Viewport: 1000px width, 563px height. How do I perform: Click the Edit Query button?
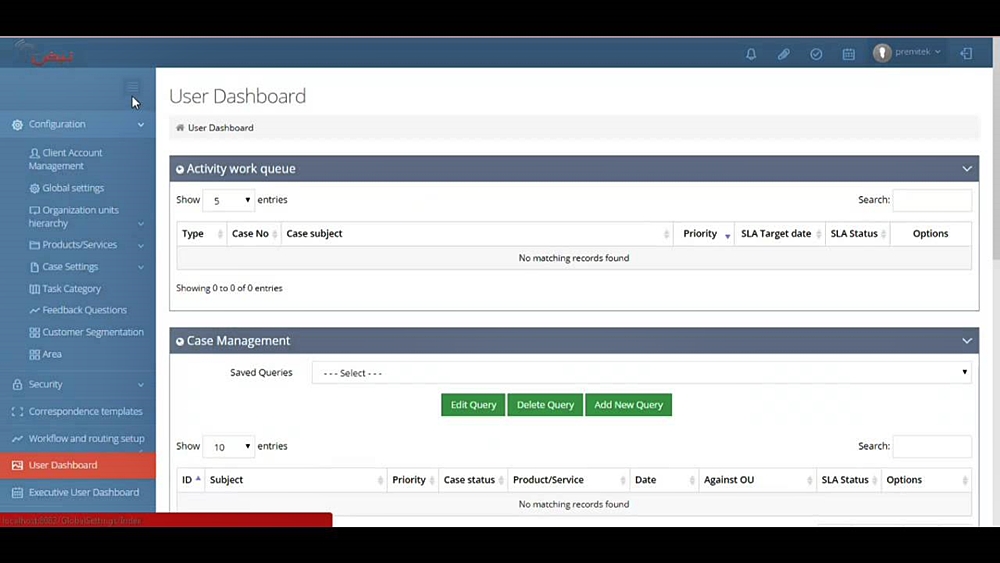pyautogui.click(x=473, y=405)
